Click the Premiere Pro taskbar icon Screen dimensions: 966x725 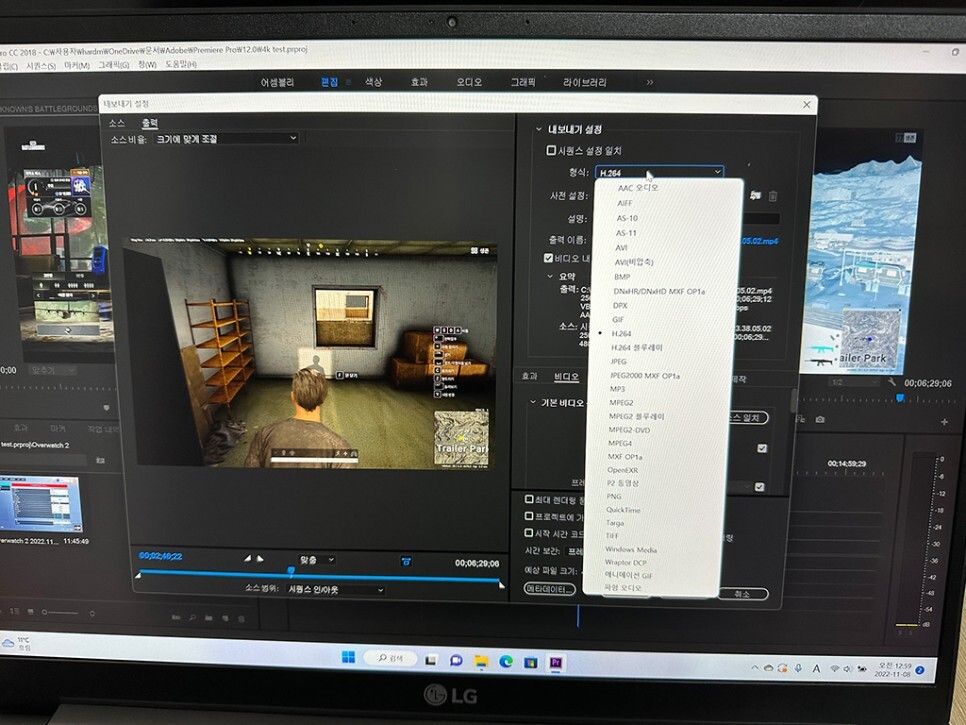pos(556,663)
